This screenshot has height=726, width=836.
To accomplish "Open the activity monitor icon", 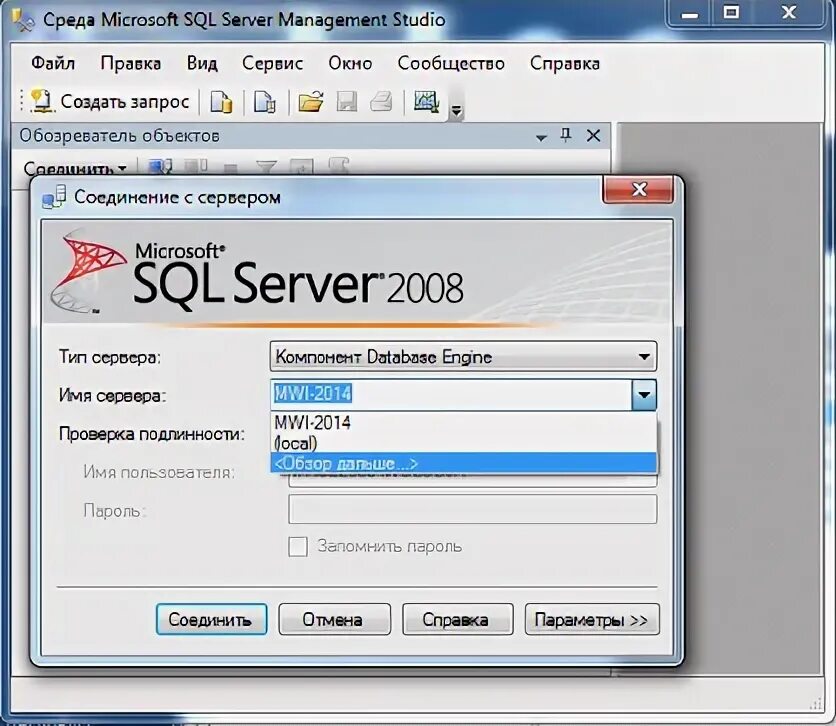I will tap(427, 101).
